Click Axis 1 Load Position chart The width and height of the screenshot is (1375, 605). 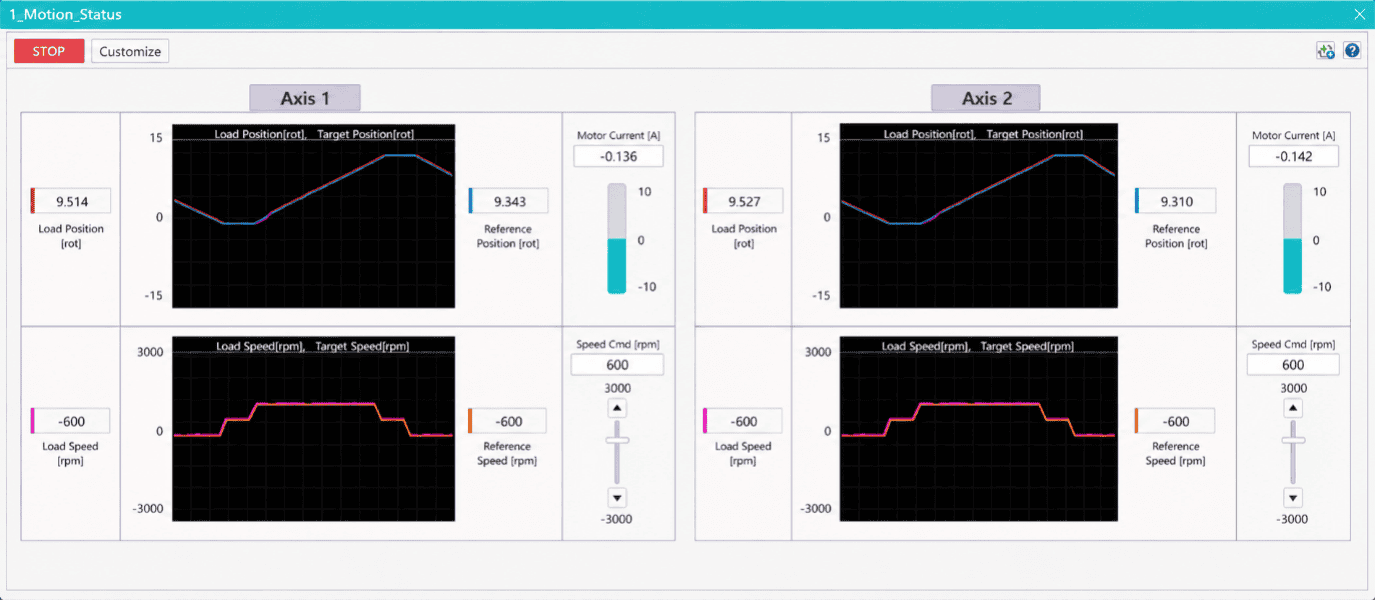pyautogui.click(x=314, y=215)
